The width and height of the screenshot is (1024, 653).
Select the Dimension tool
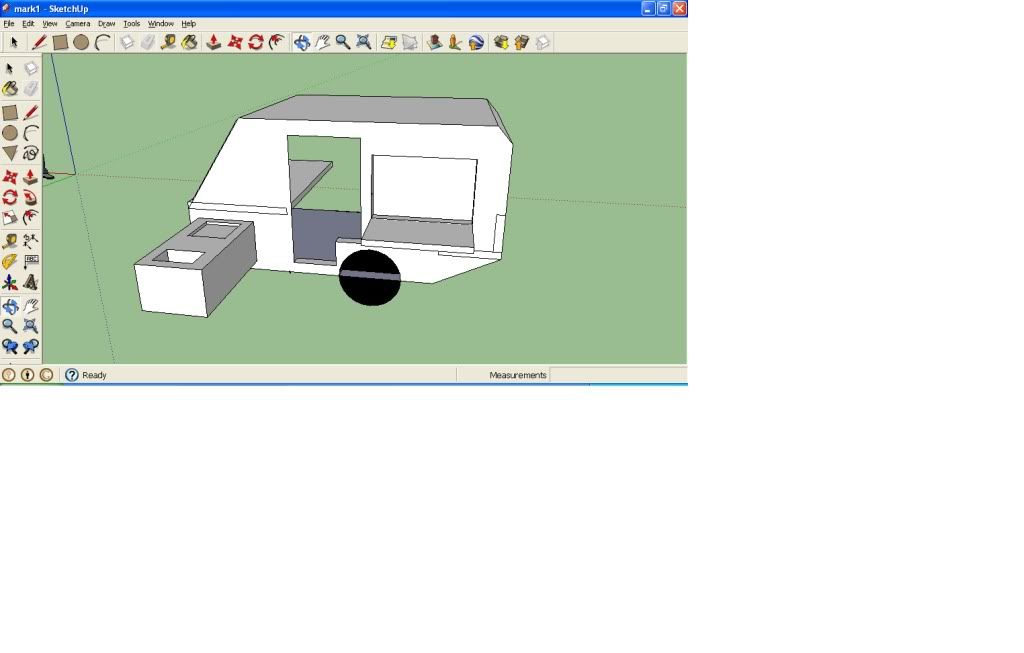click(31, 242)
